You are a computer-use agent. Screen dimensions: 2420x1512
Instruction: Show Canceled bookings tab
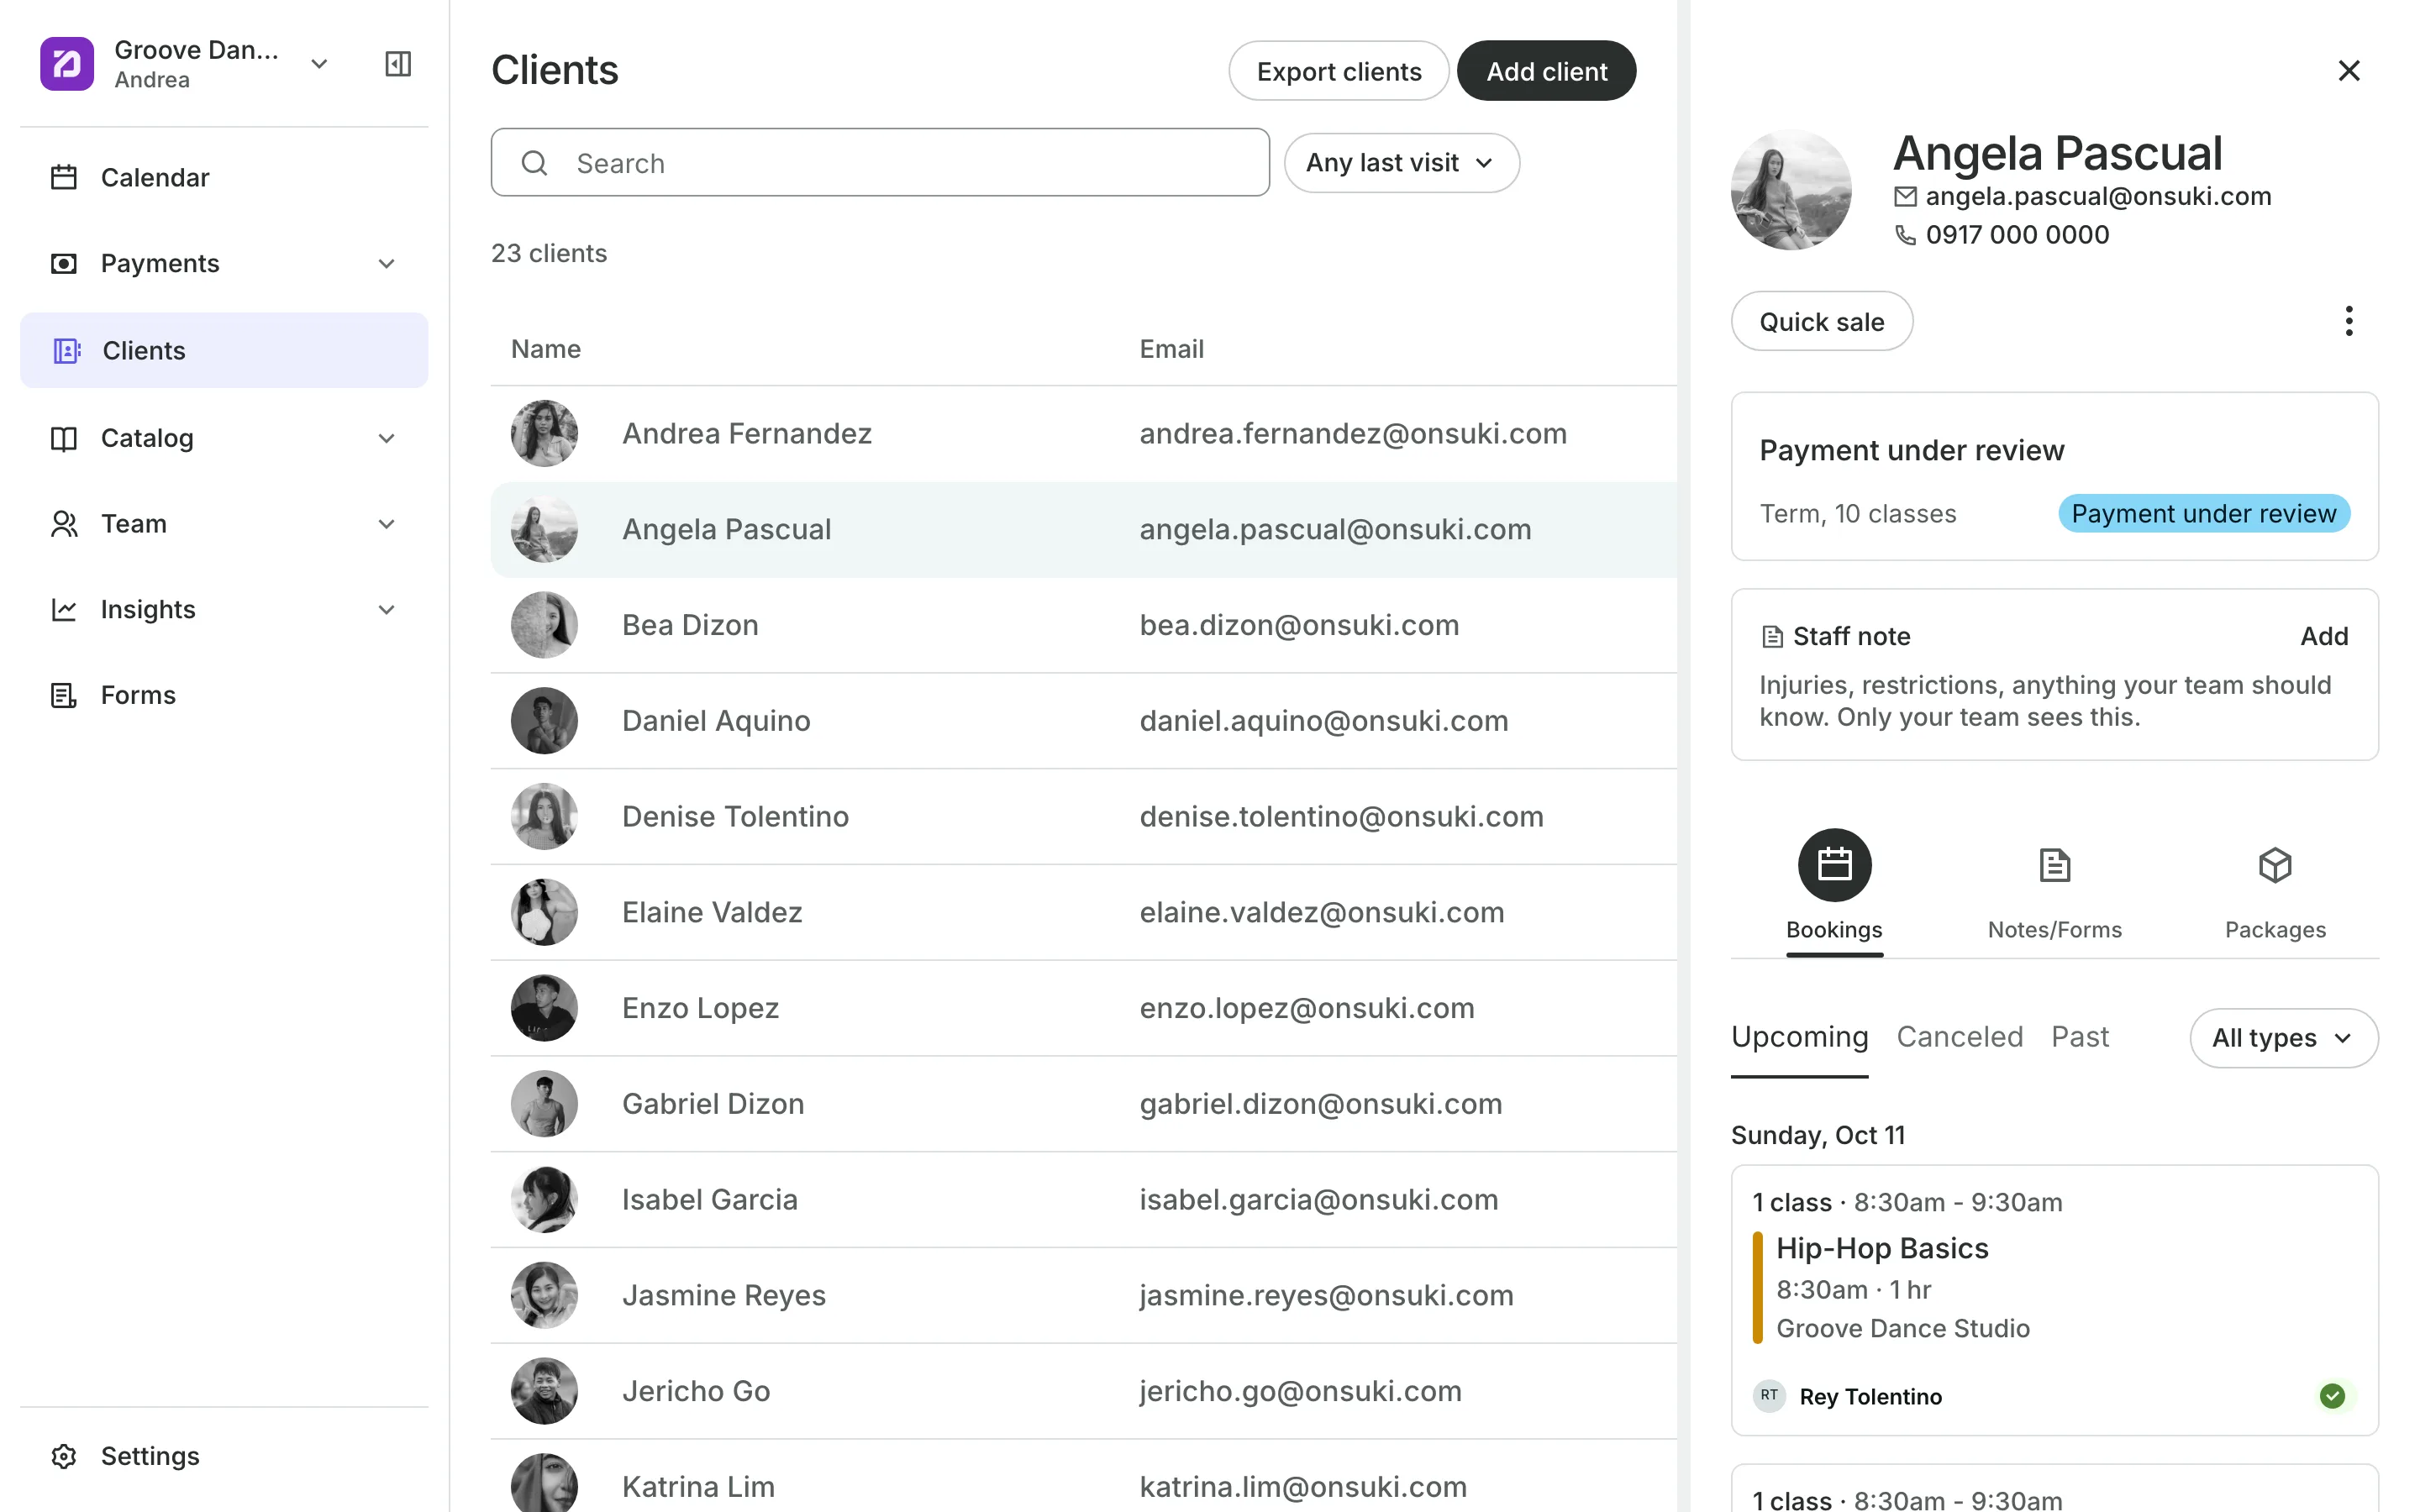click(x=1959, y=1037)
